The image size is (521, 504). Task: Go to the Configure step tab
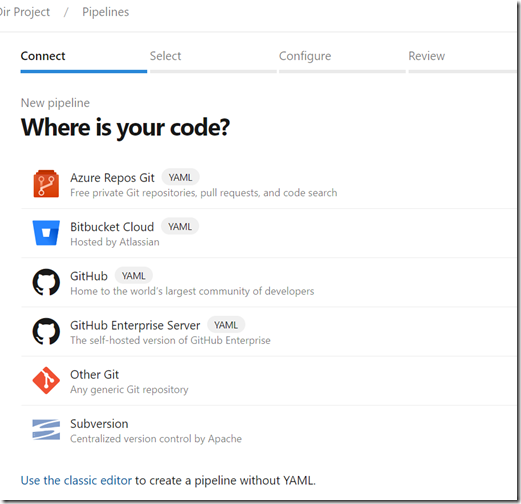(305, 56)
